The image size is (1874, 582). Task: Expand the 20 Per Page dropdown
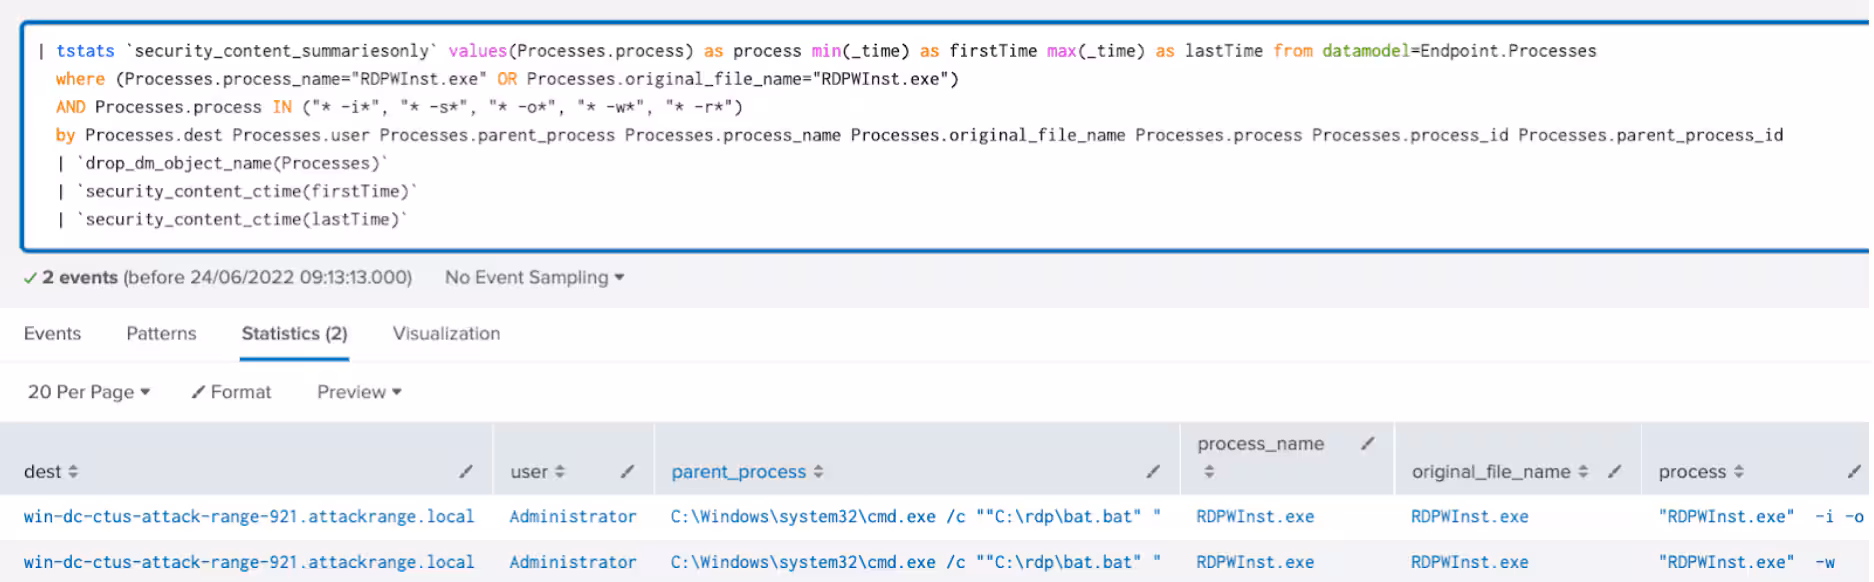click(x=88, y=392)
